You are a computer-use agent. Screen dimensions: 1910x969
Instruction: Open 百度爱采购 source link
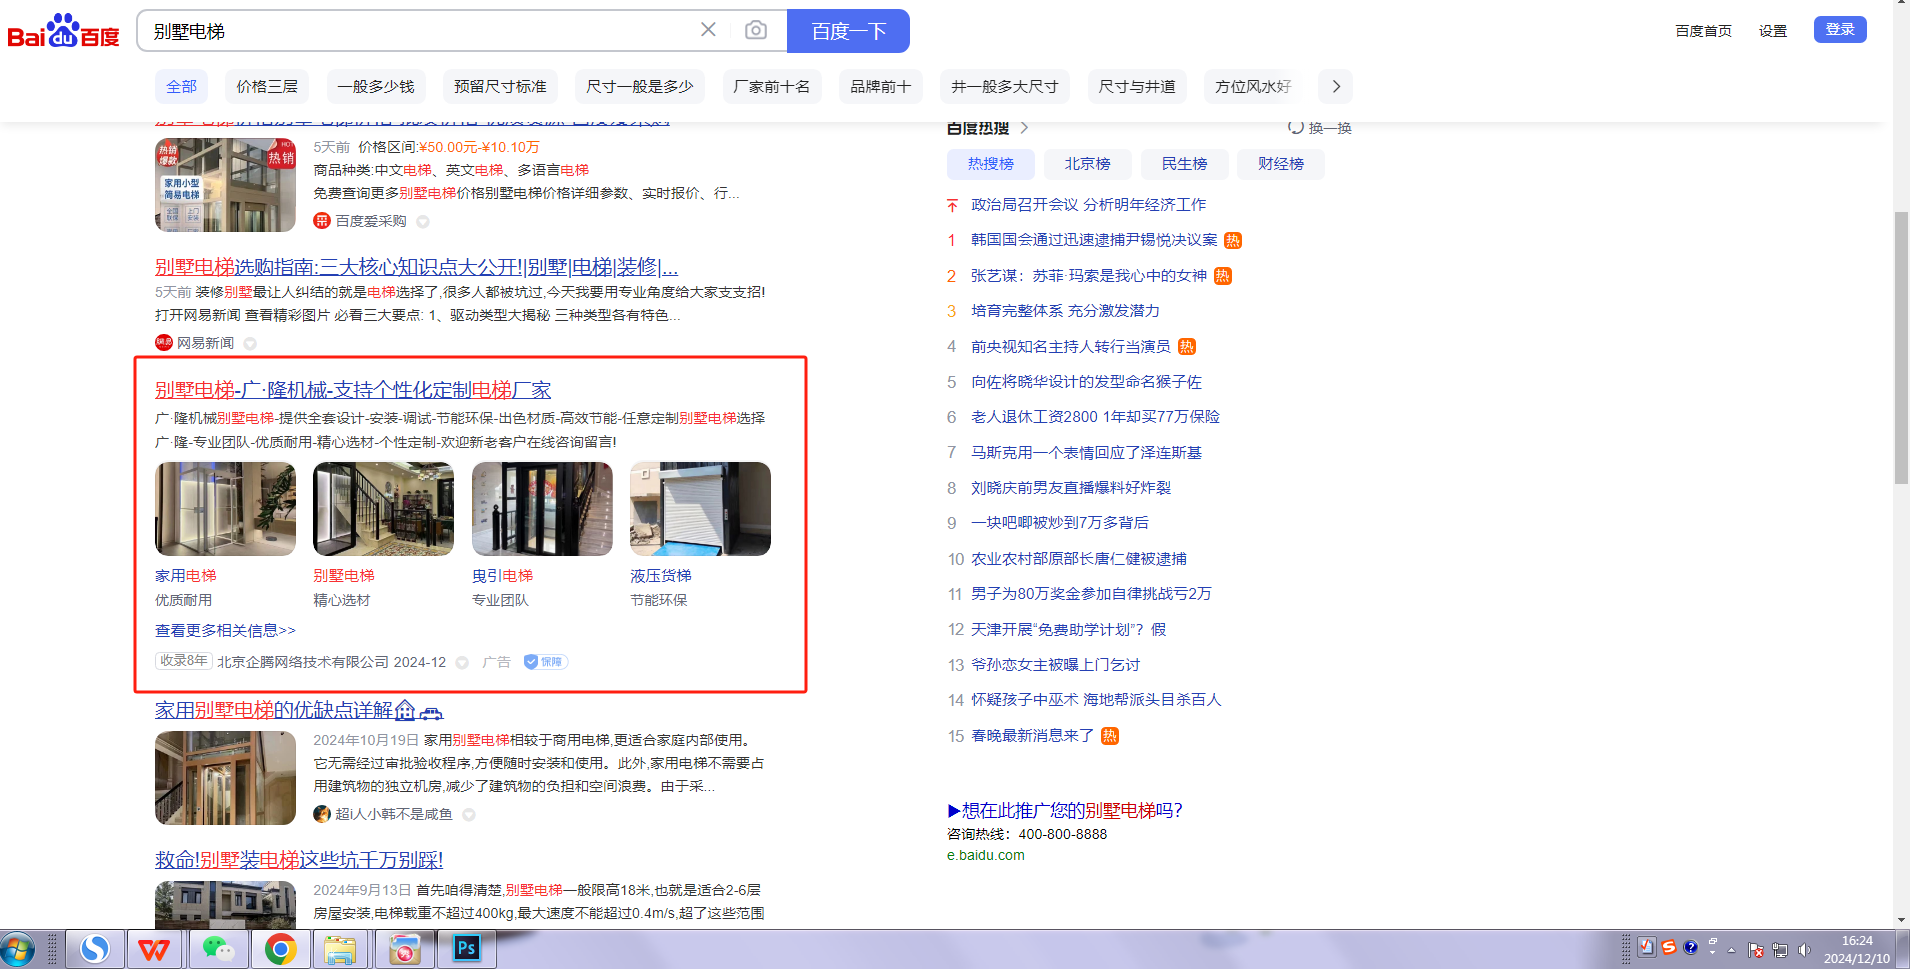[370, 221]
